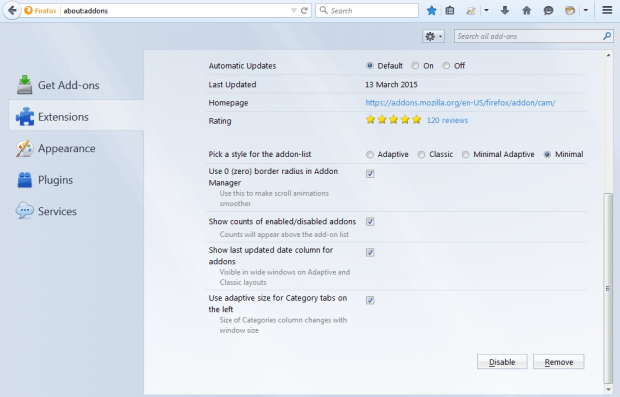The height and width of the screenshot is (397, 620).
Task: Click the Greasemonkey monkey face icon
Action: tap(570, 11)
